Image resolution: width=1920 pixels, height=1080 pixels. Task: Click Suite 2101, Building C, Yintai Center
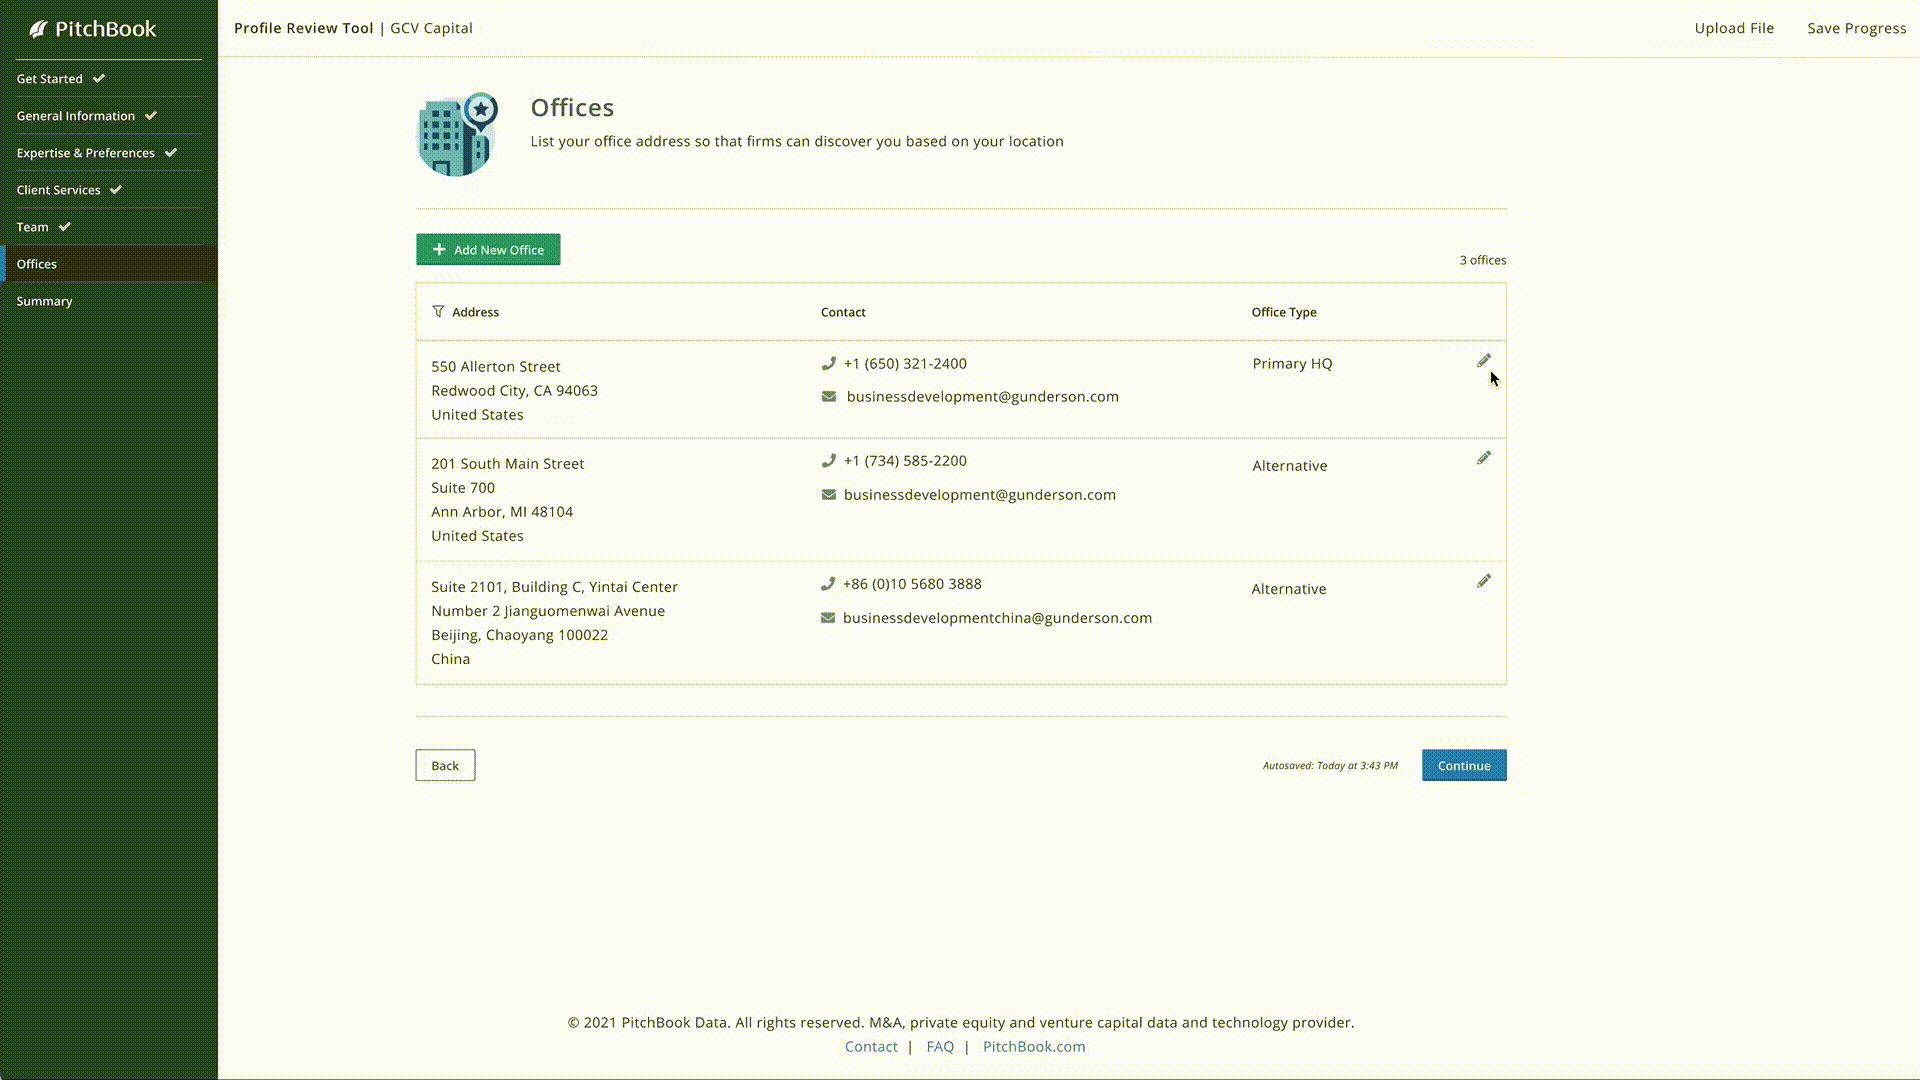coord(554,587)
